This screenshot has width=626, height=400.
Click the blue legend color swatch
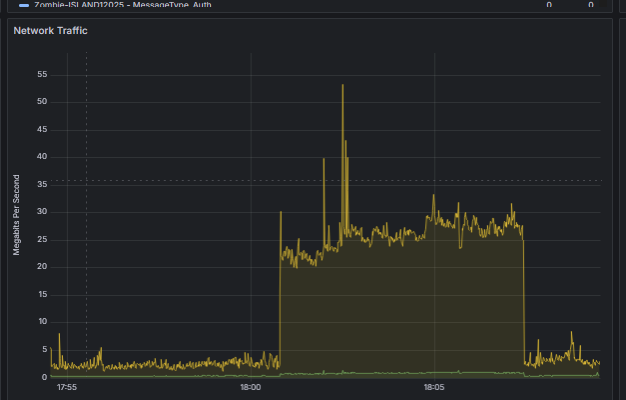[x=24, y=5]
